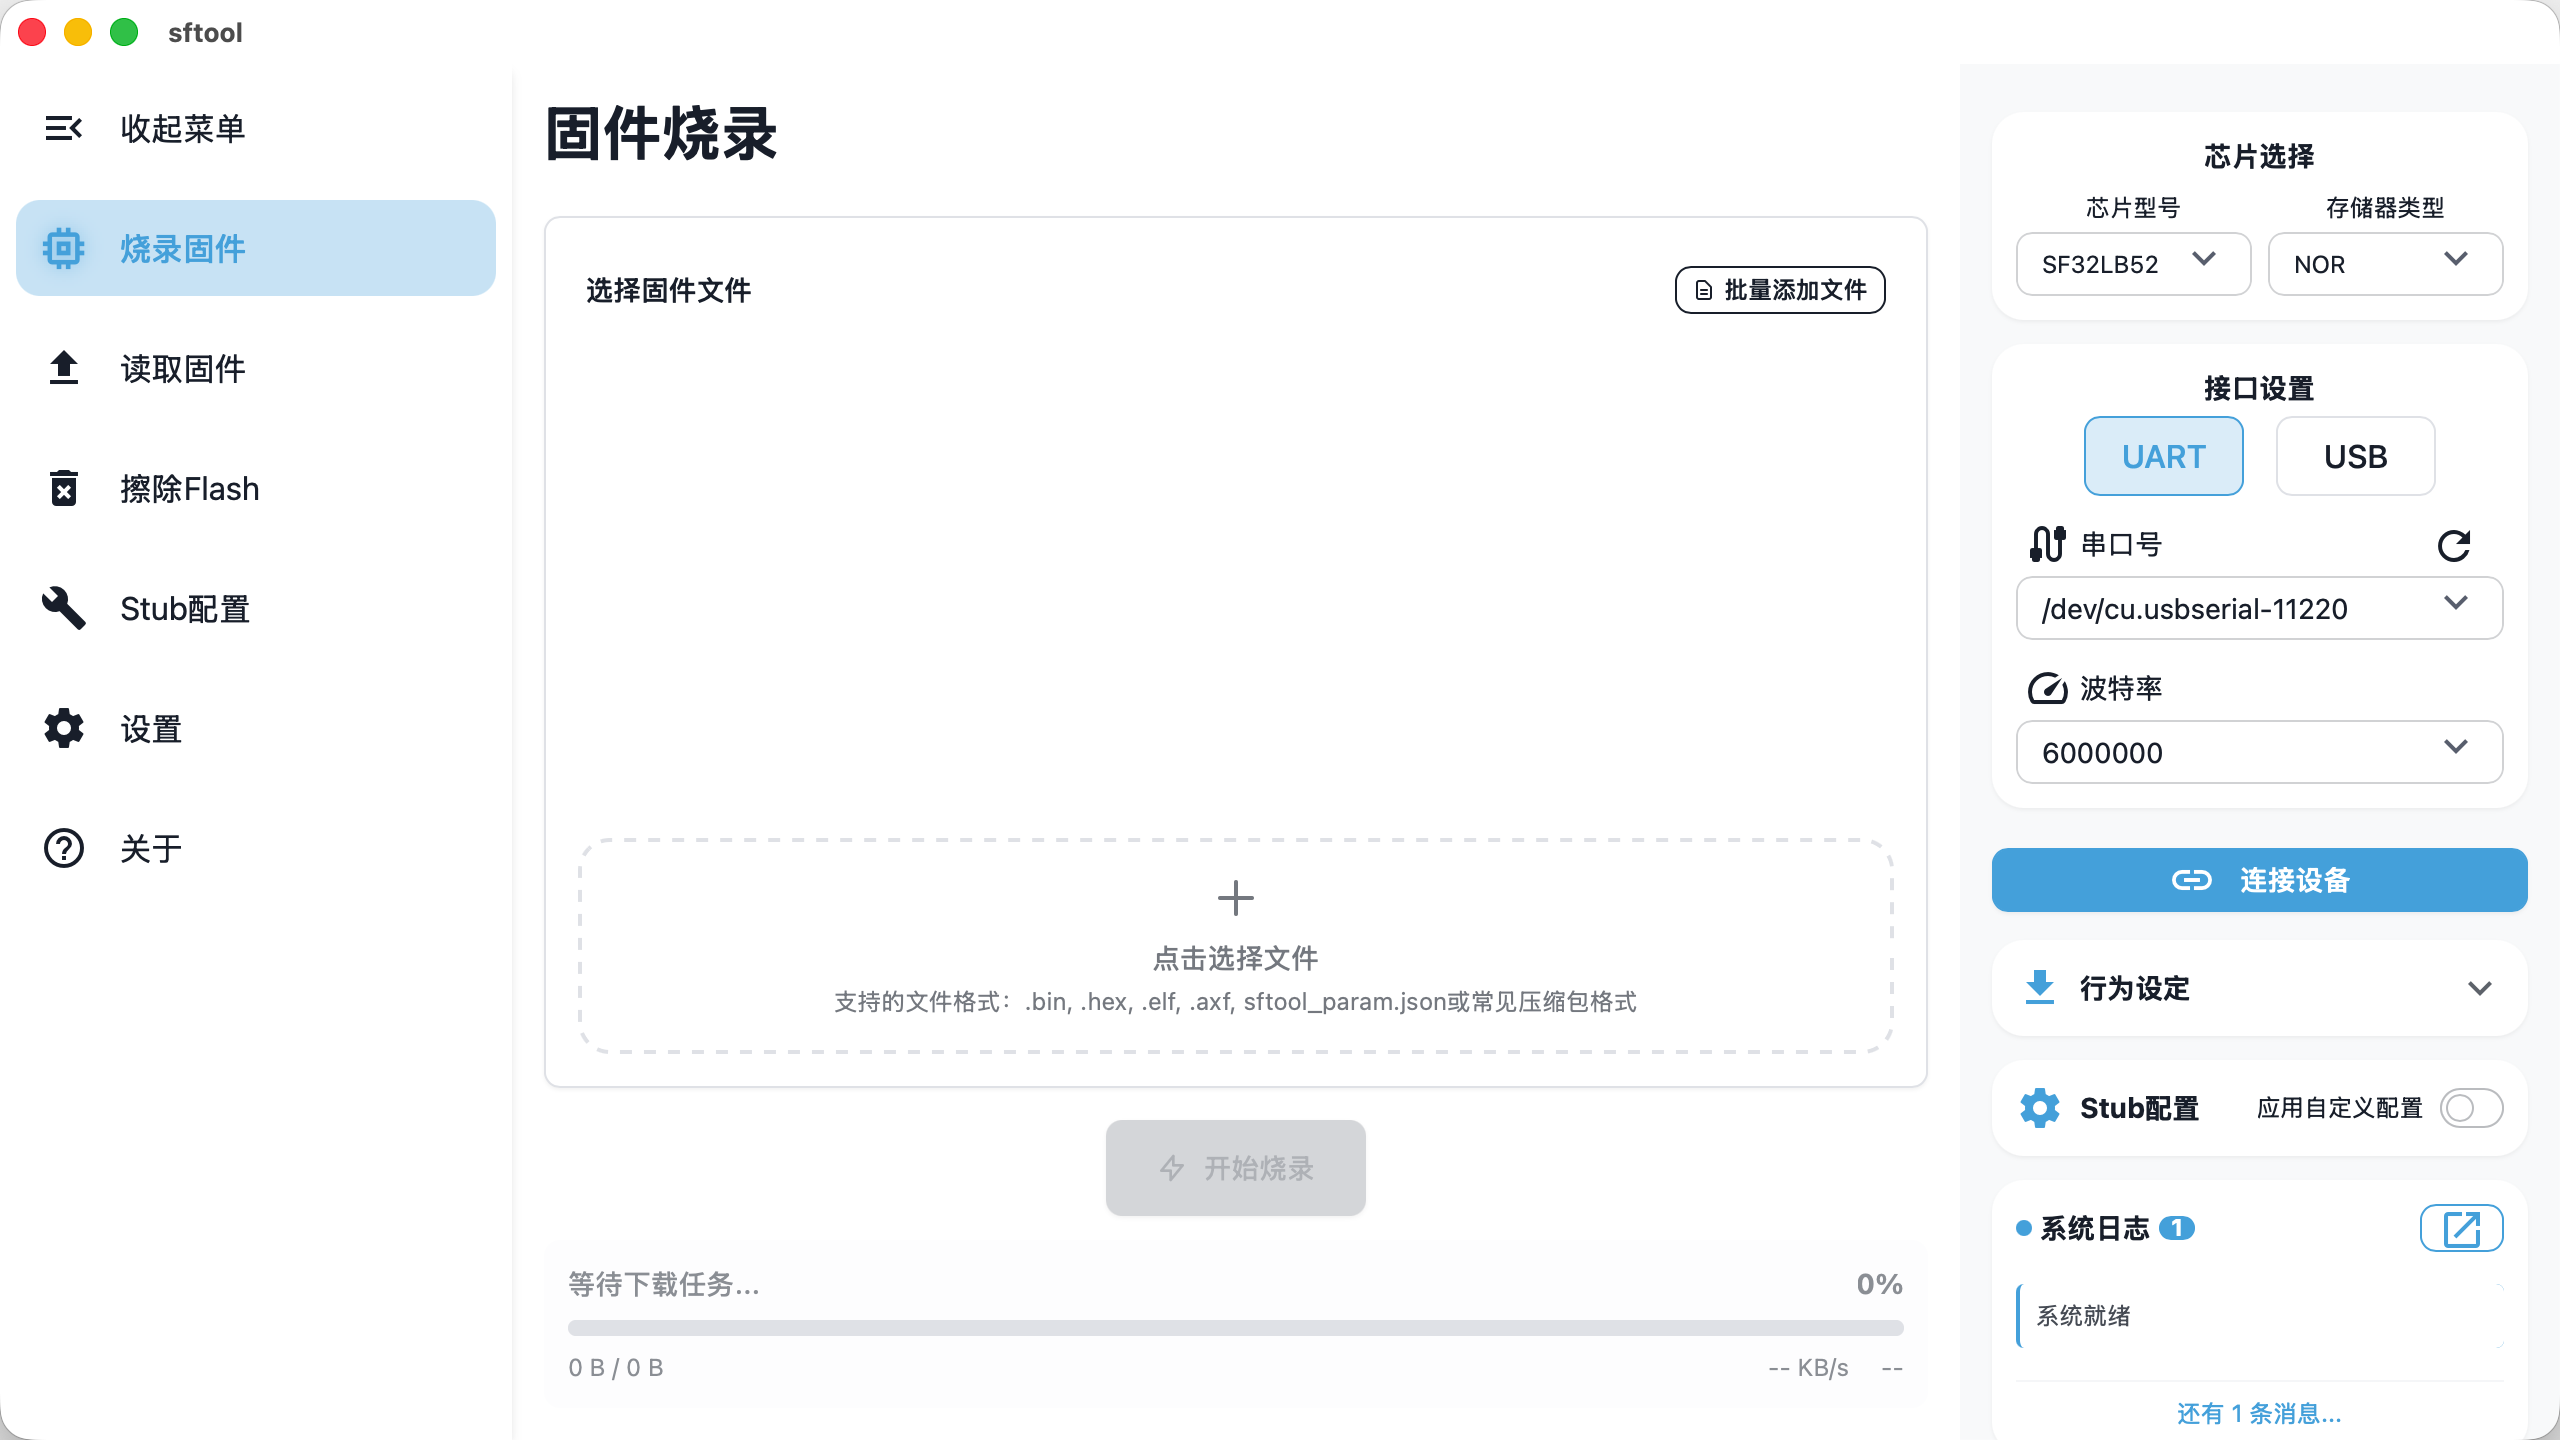Click 批量添加文件 to add files
The height and width of the screenshot is (1440, 2560).
[1779, 290]
